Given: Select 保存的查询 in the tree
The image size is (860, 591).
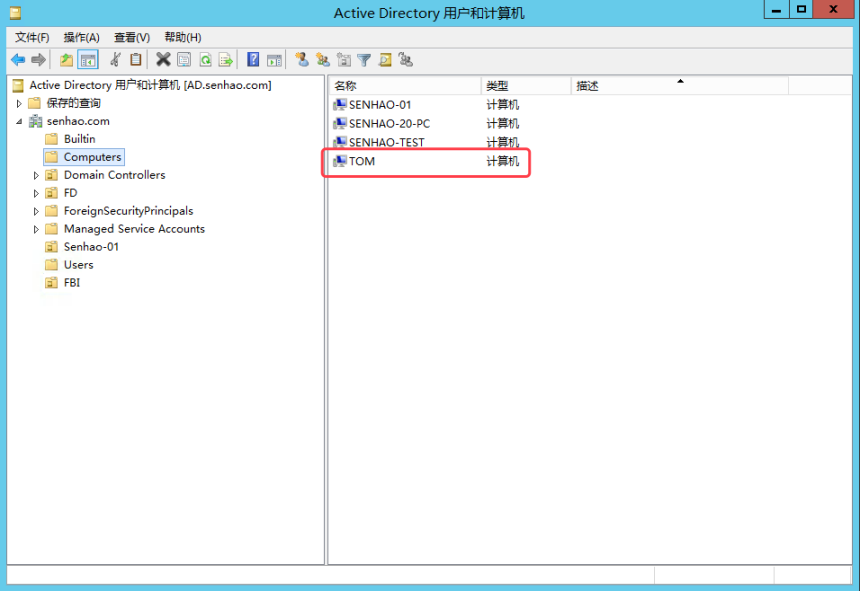Looking at the screenshot, I should pyautogui.click(x=73, y=103).
